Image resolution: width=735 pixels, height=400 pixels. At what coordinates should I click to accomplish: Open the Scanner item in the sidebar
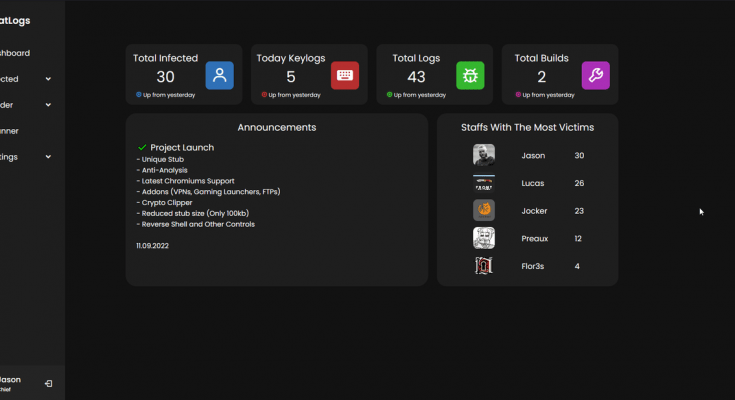[9, 131]
